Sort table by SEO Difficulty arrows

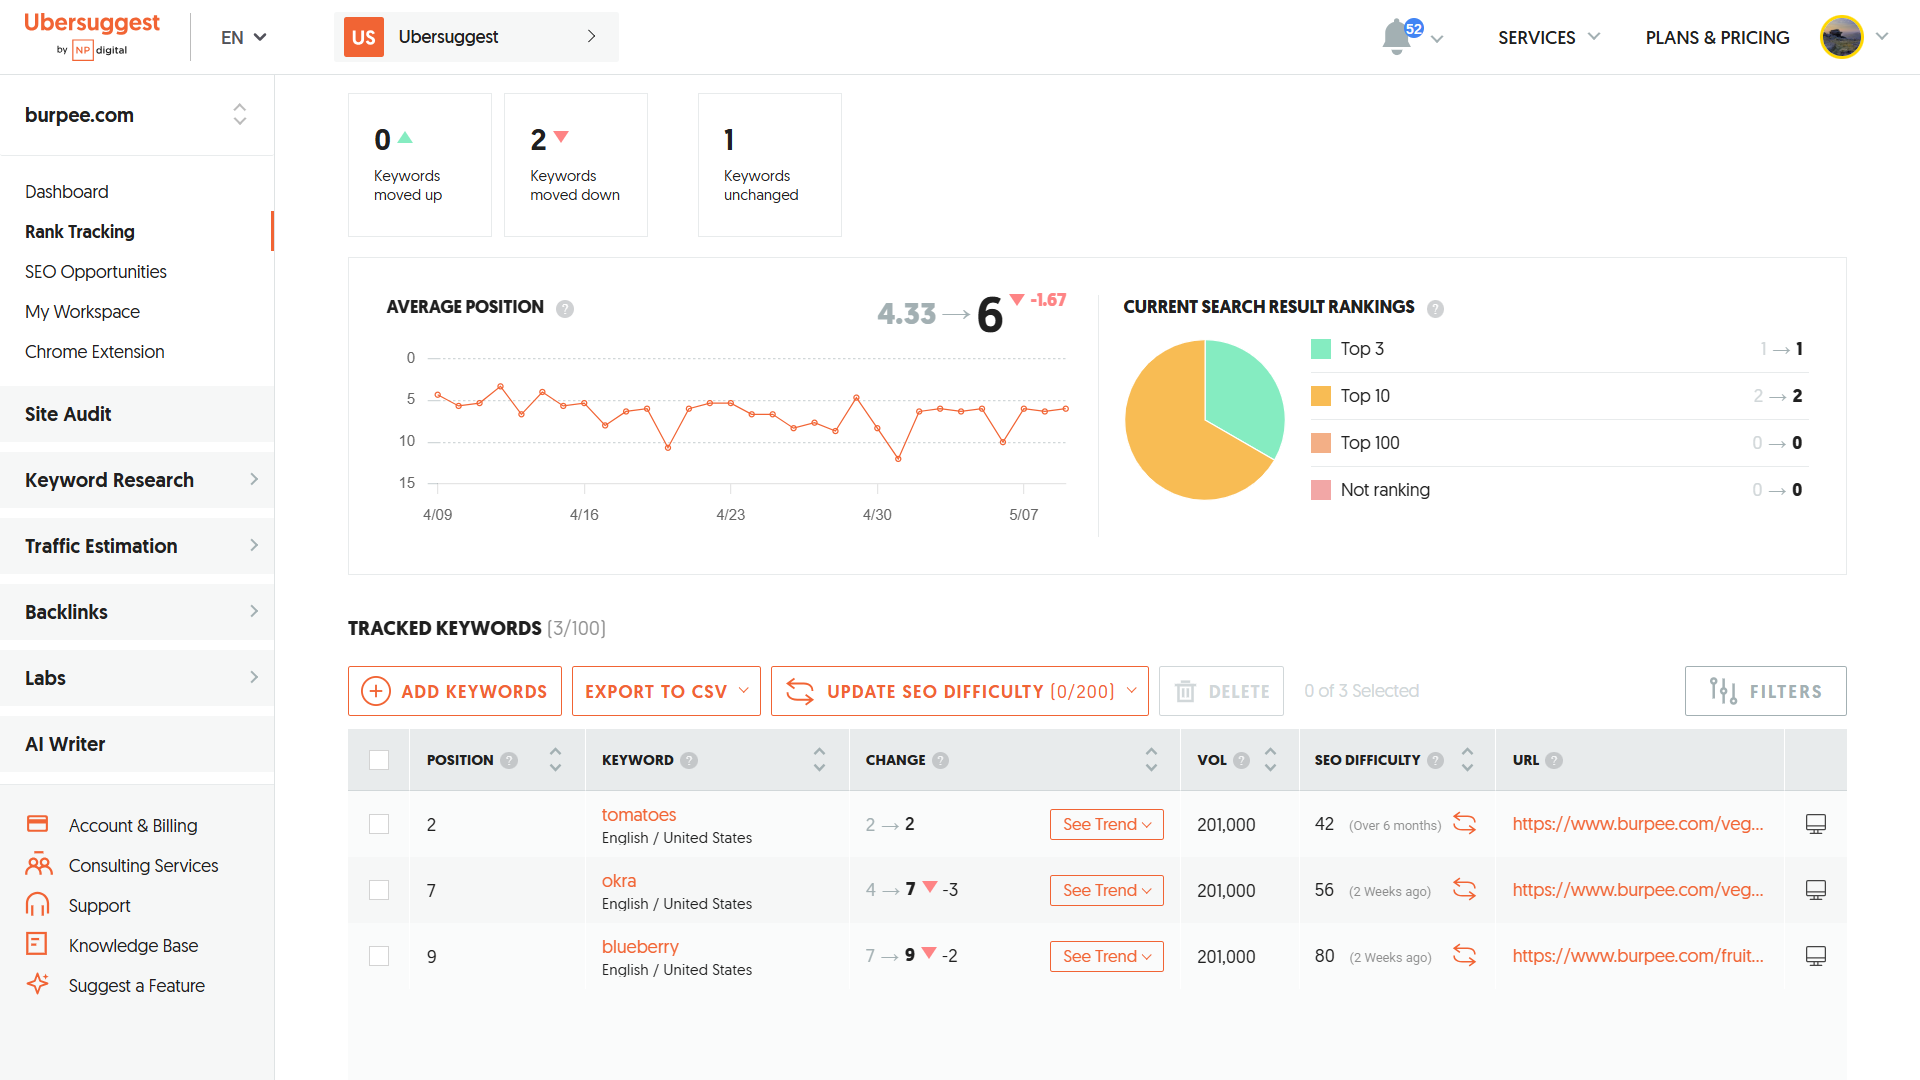[x=1467, y=760]
